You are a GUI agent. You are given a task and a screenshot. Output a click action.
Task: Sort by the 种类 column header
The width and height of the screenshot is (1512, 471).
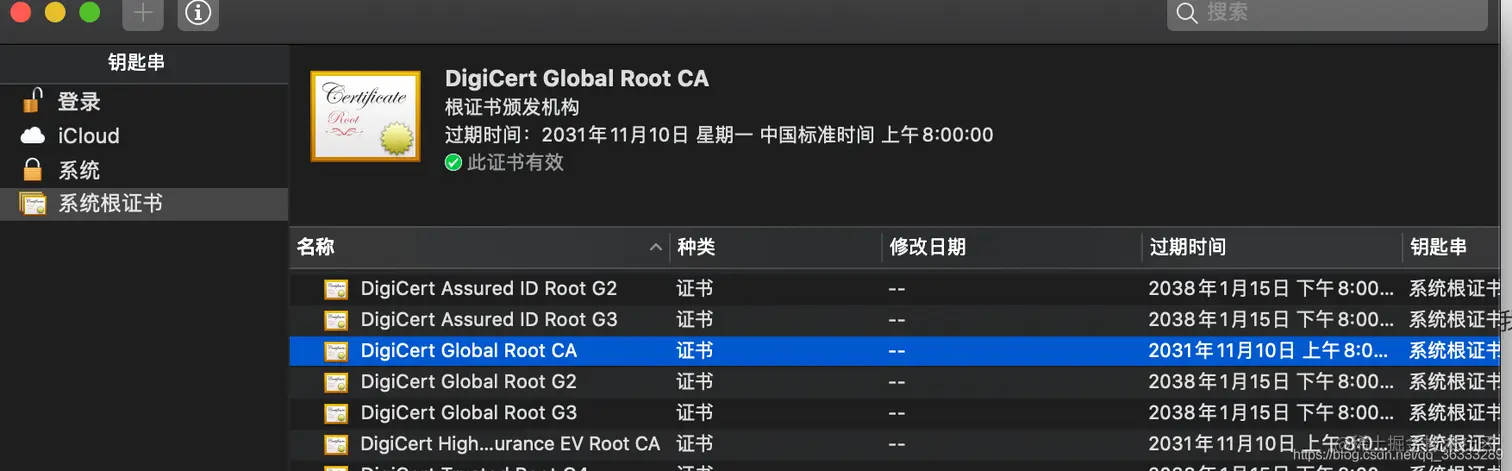[x=776, y=247]
